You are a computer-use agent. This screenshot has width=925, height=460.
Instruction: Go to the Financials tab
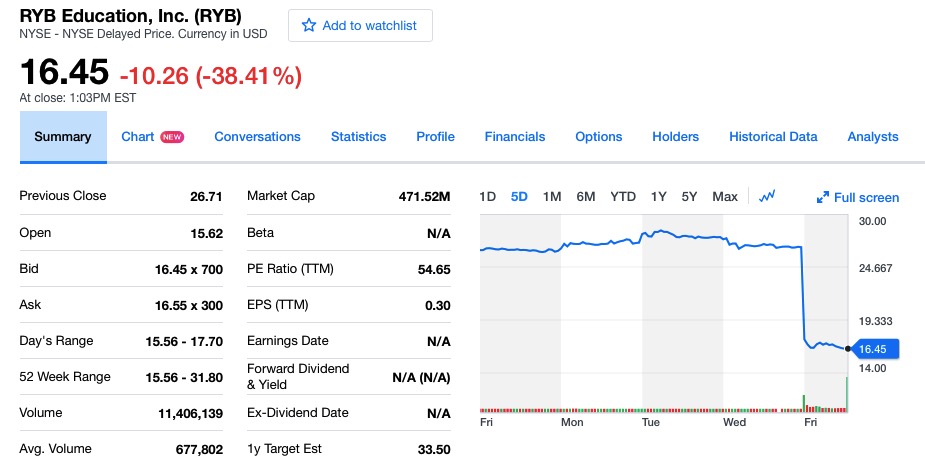pos(515,137)
